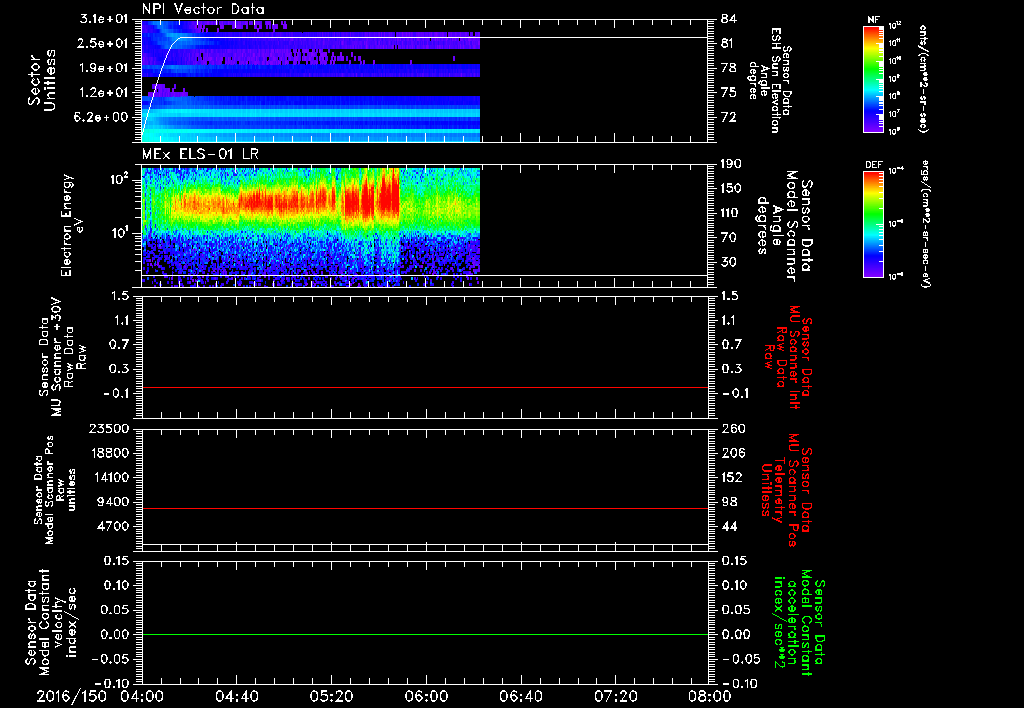The image size is (1024, 708).
Task: Click the "23500" scanner position tick value
Action: [x=108, y=428]
